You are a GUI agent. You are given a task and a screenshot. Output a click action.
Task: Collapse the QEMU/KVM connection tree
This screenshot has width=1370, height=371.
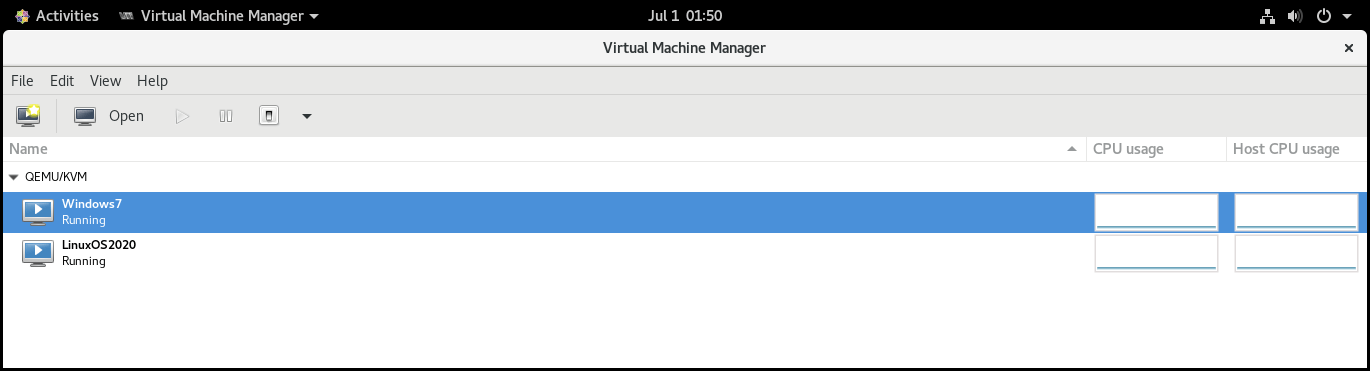point(14,177)
